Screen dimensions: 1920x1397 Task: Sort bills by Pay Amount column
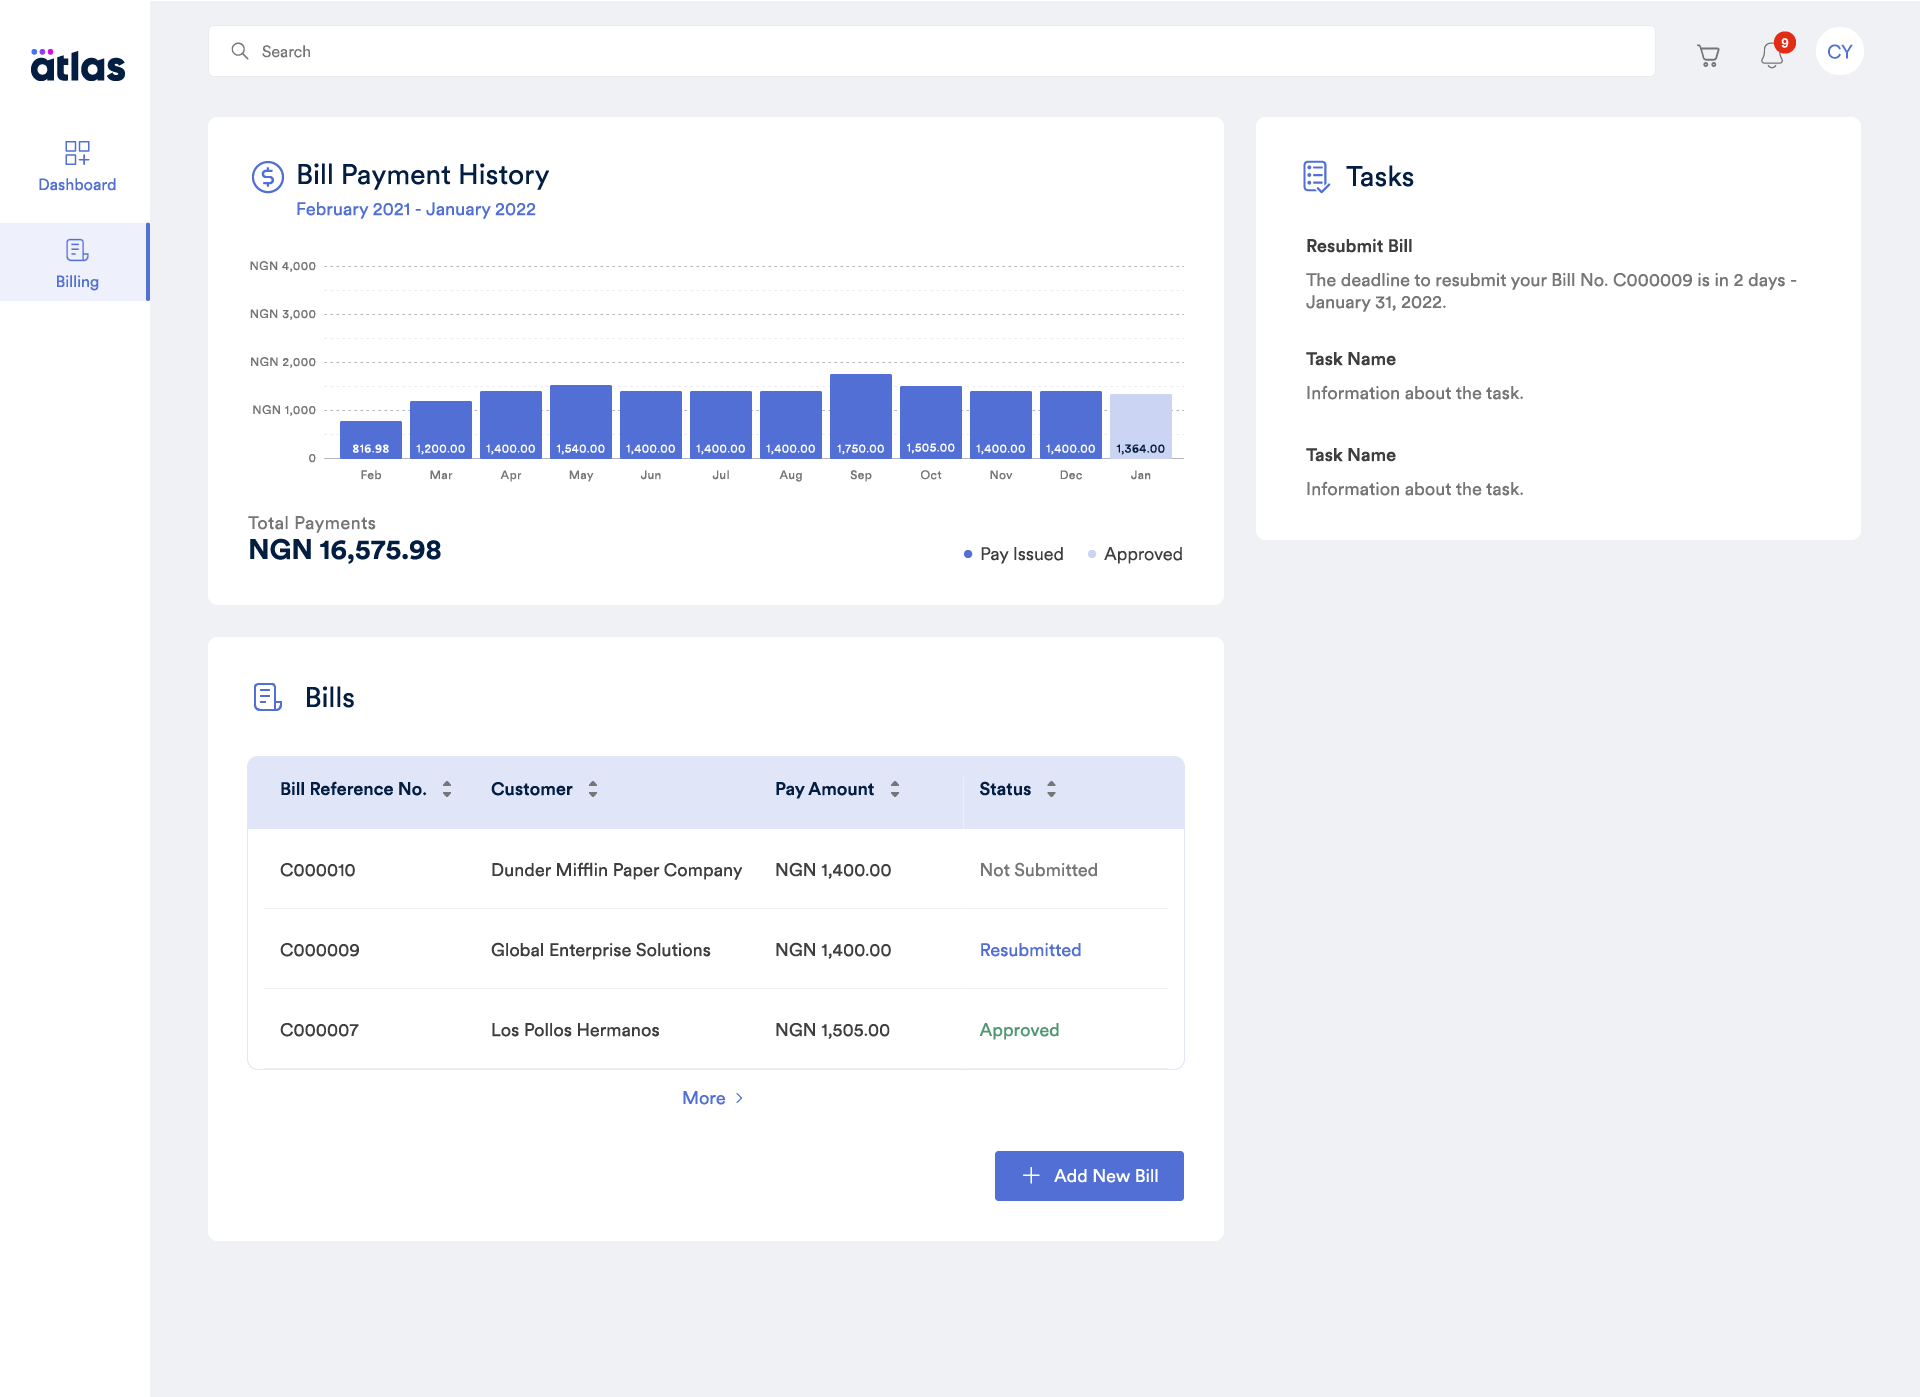(896, 789)
